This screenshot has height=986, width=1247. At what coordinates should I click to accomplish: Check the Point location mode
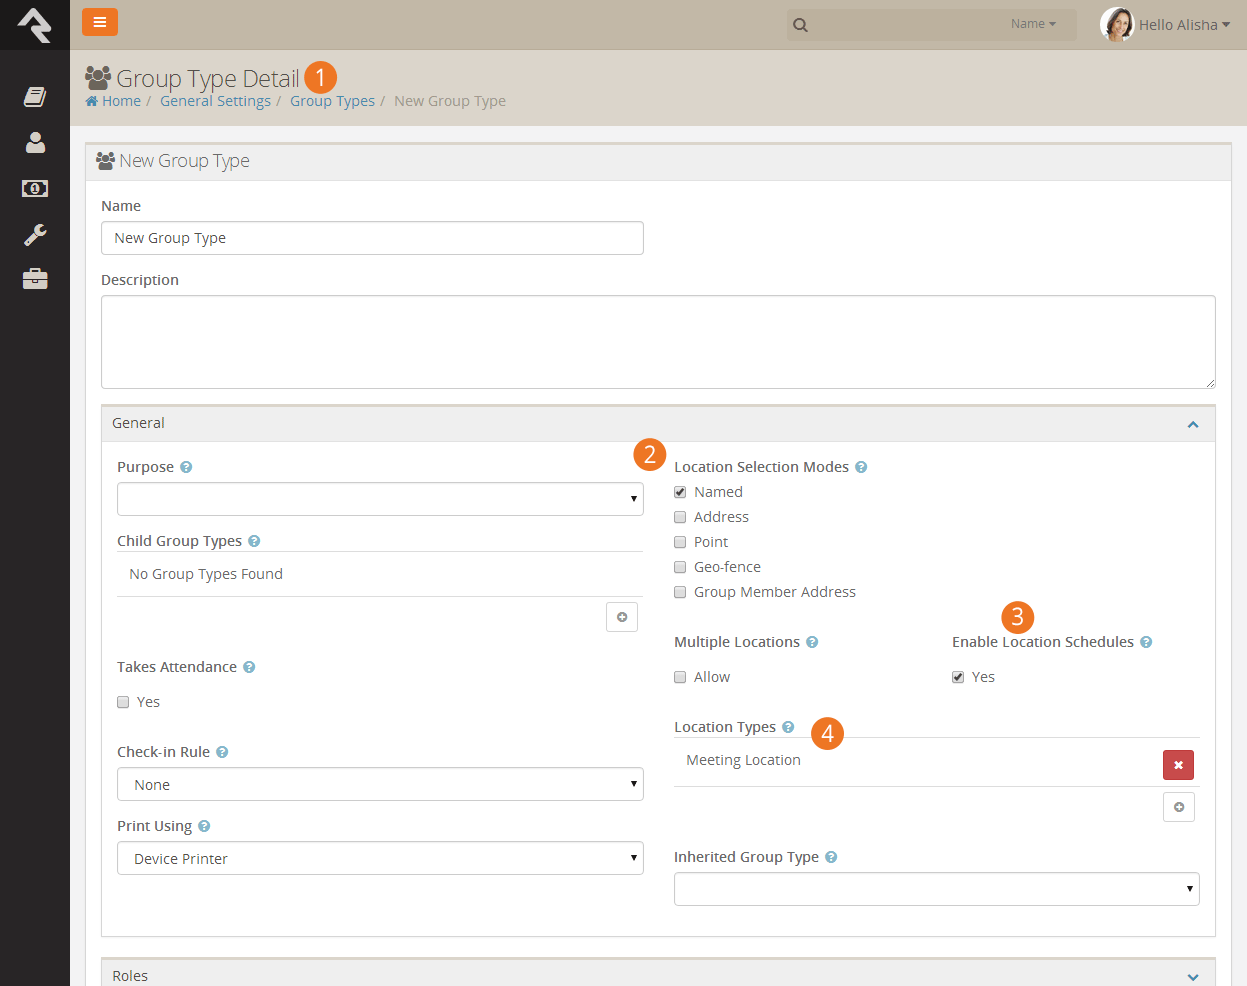(680, 542)
